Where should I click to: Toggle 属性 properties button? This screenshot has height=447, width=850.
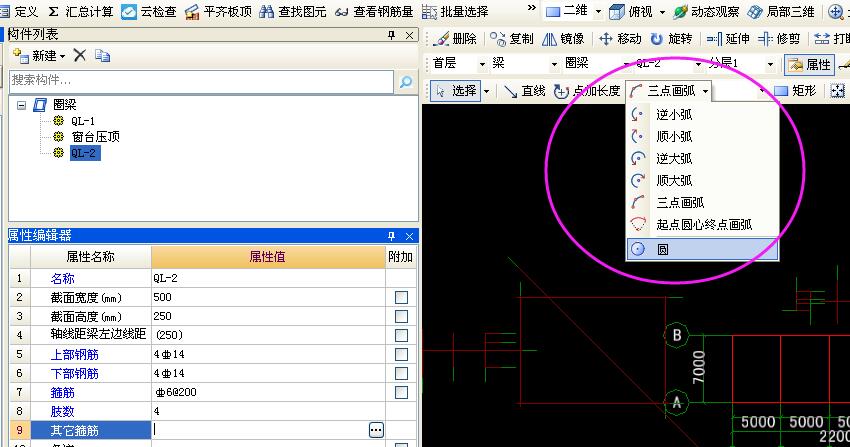click(x=809, y=64)
